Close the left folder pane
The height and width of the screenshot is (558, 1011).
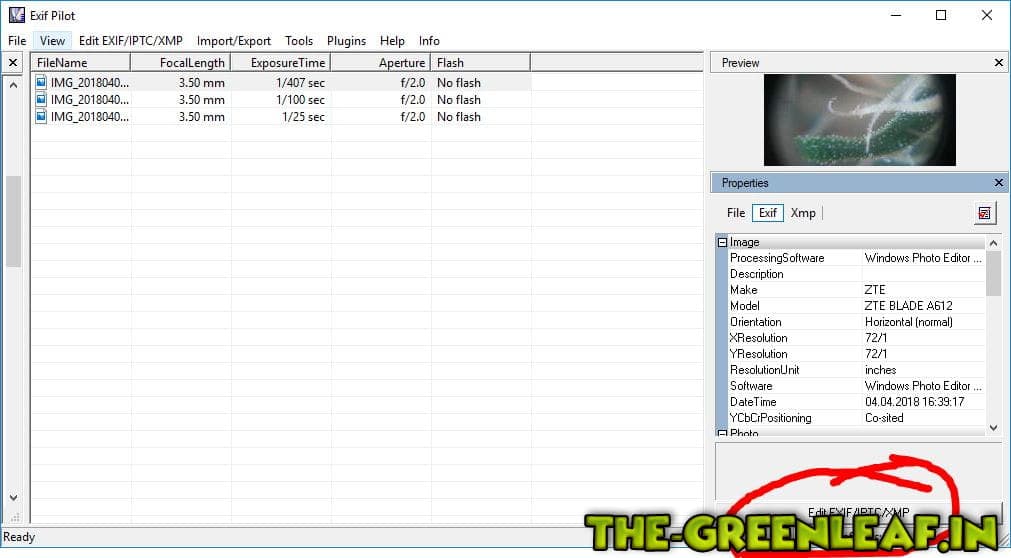click(x=13, y=63)
